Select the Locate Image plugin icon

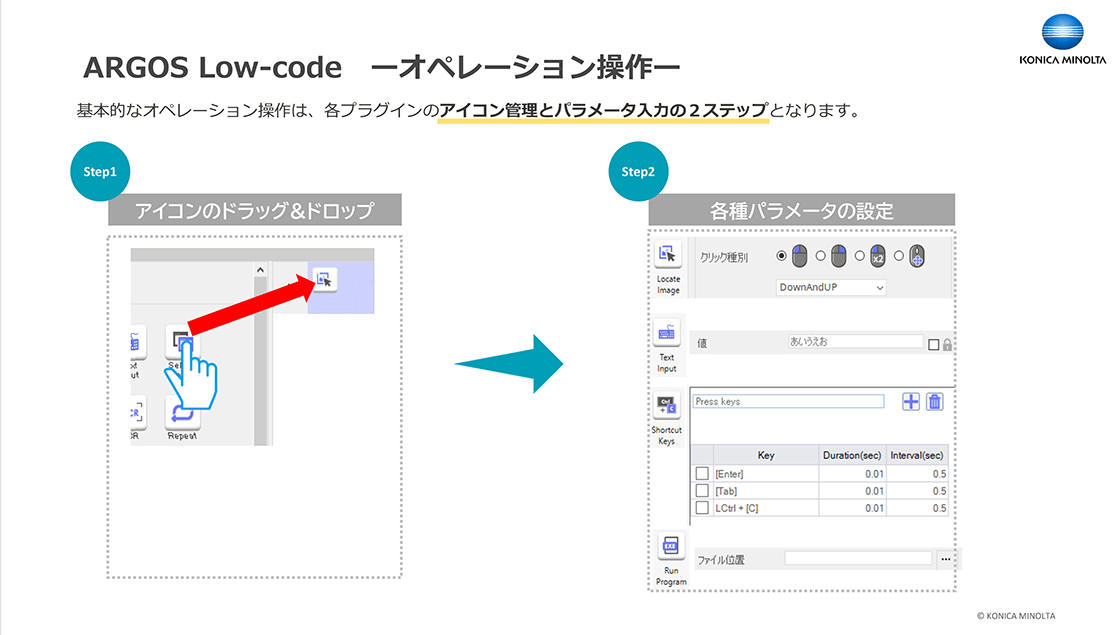(667, 255)
